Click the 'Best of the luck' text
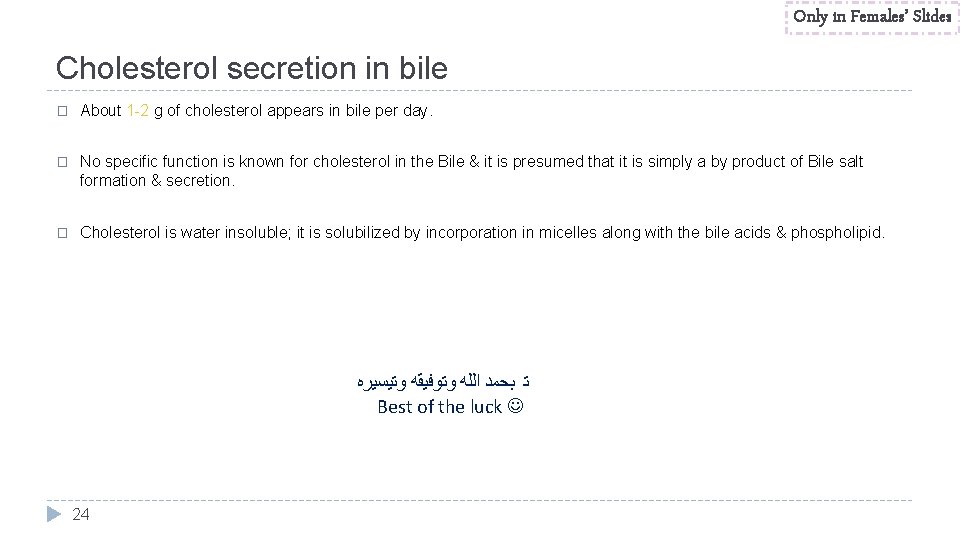This screenshot has width=960, height=540. [x=440, y=407]
